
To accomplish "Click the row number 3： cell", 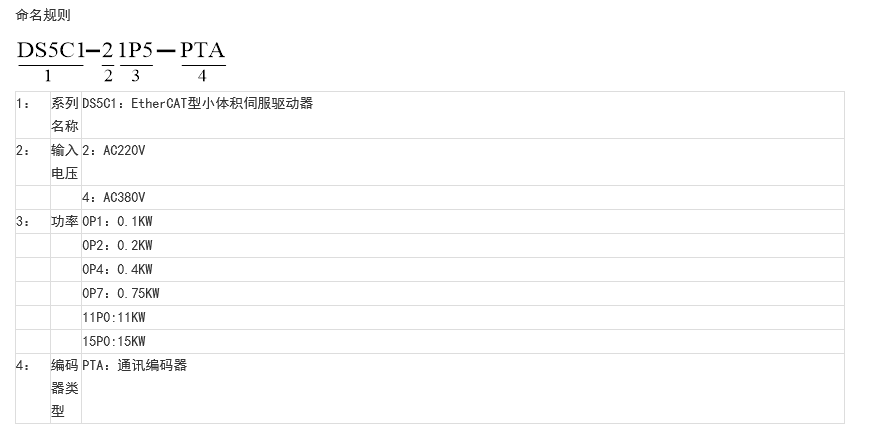I will pyautogui.click(x=24, y=222).
